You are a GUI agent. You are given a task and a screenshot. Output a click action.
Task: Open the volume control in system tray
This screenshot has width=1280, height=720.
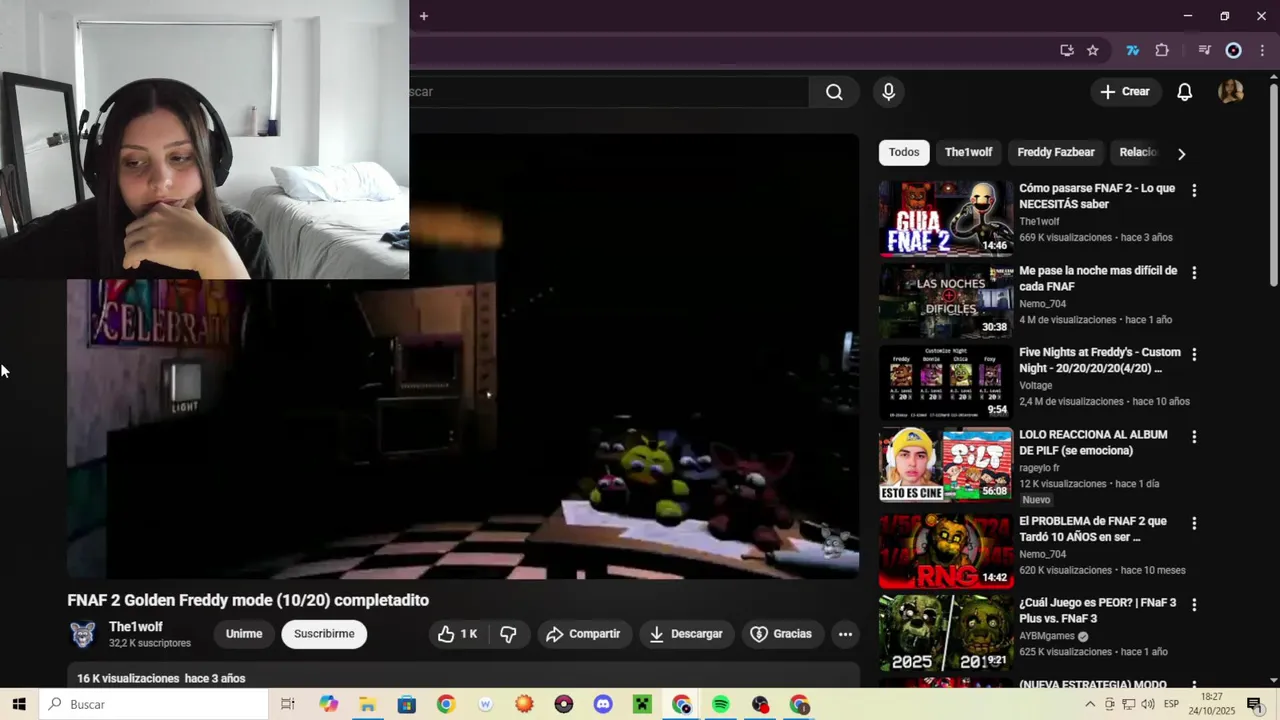1148,704
